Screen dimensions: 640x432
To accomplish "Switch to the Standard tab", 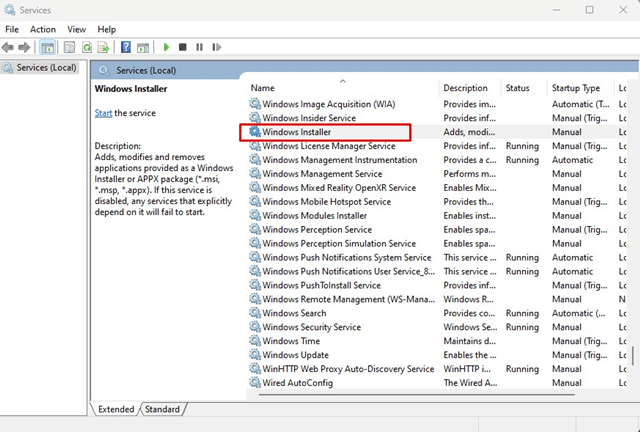I will click(x=163, y=409).
